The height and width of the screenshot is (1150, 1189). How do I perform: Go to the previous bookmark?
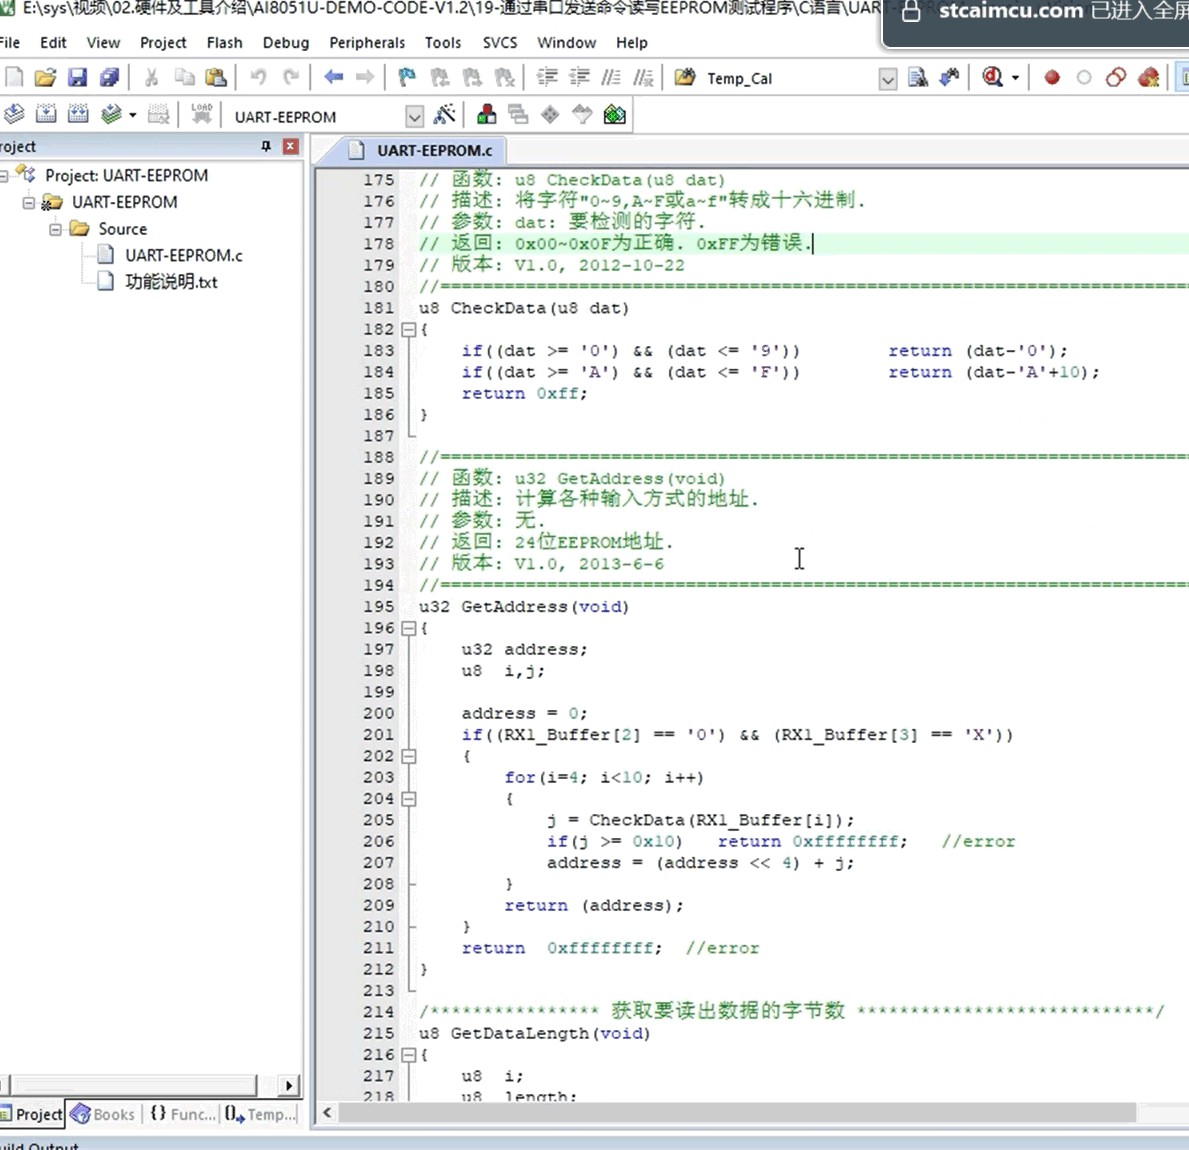[440, 77]
